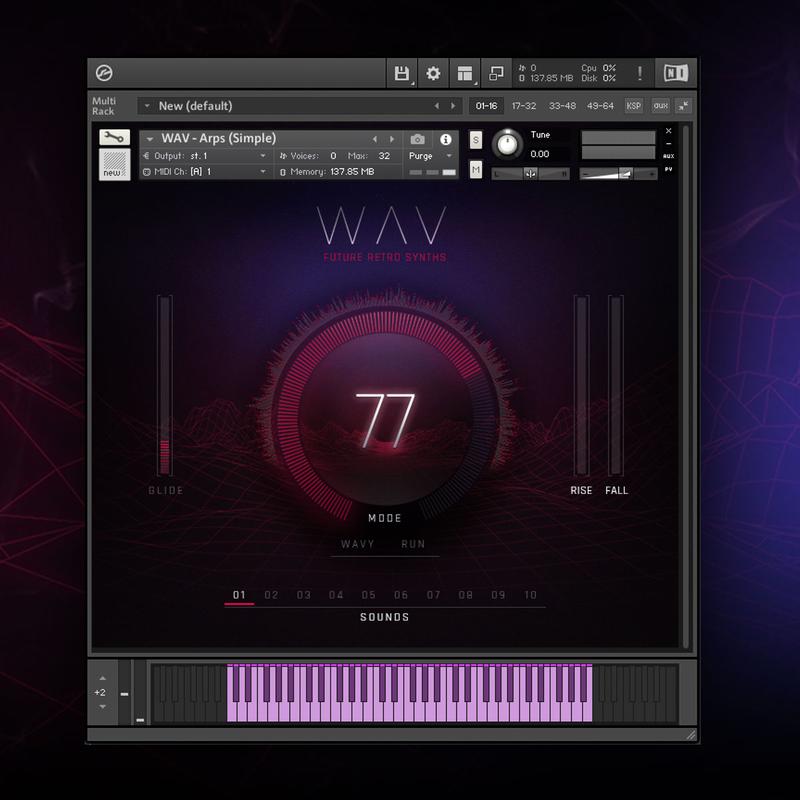Click the rack vertical scrollbar
Image resolution: width=800 pixels, height=800 pixels.
click(x=686, y=386)
